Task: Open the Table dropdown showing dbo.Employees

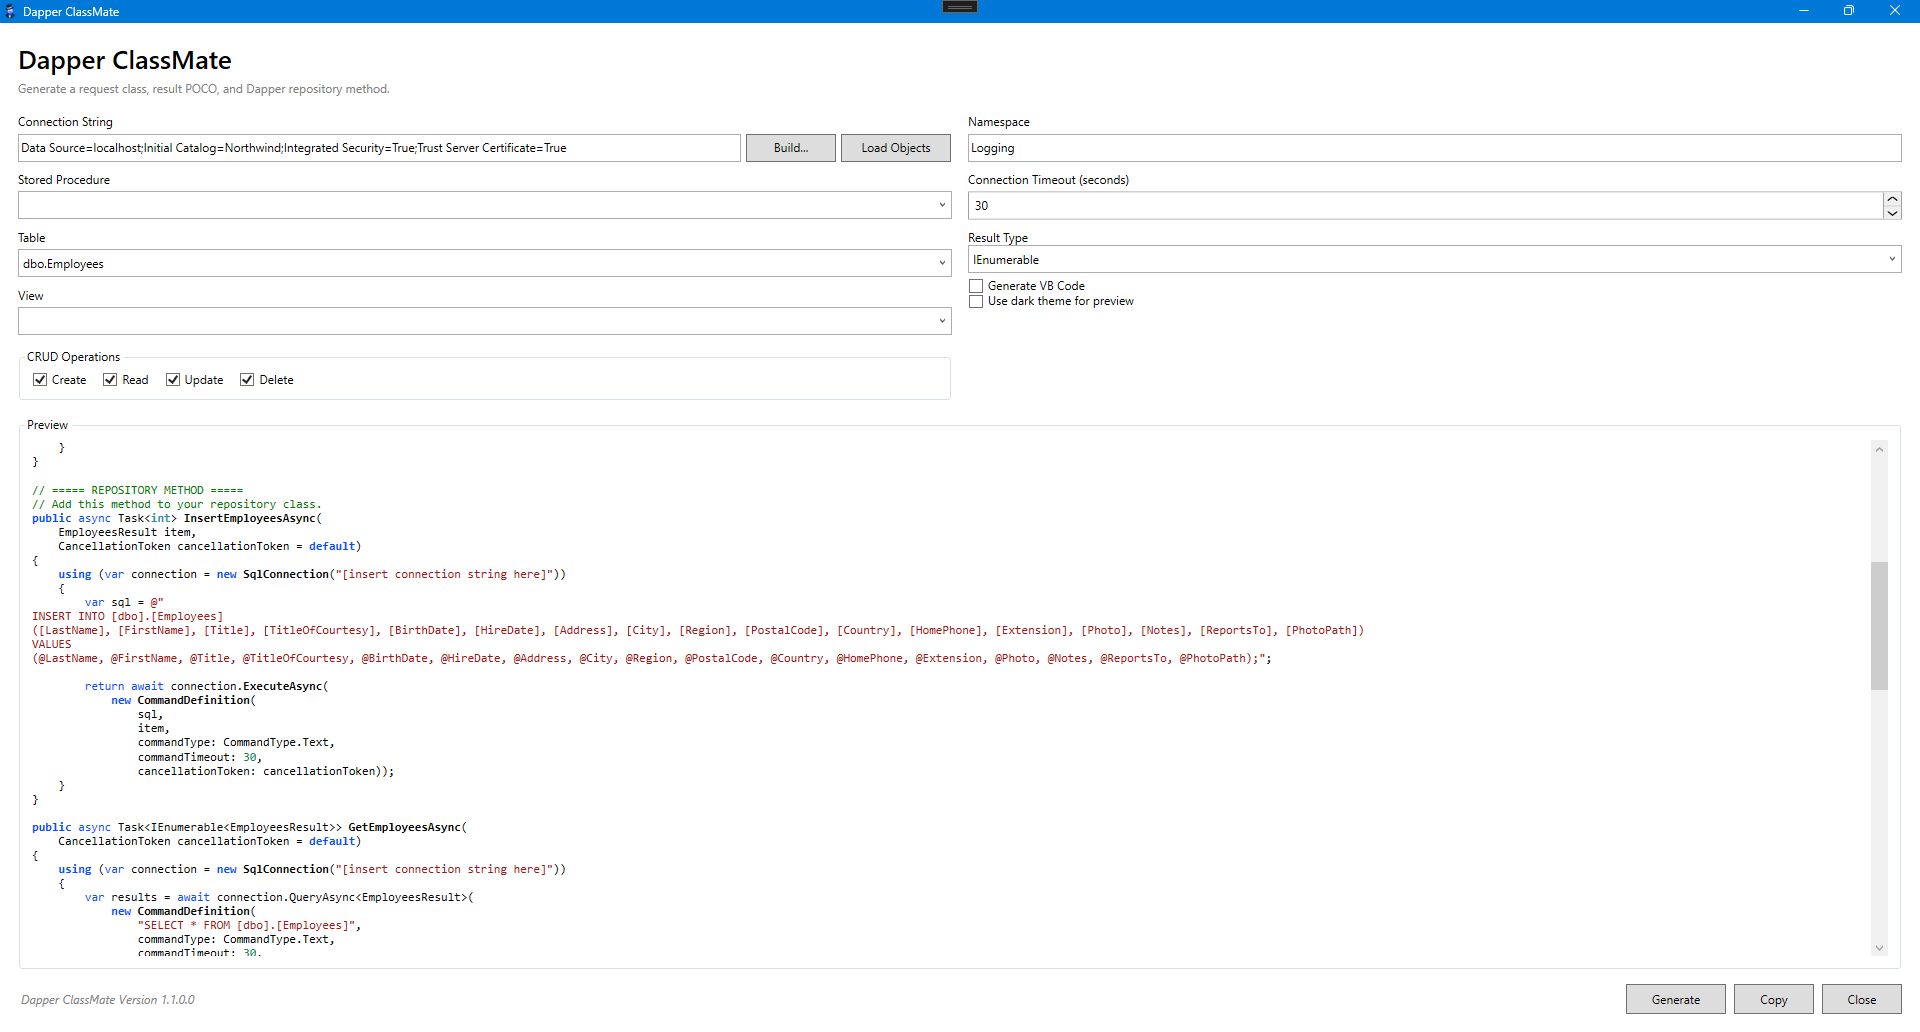Action: (x=484, y=263)
